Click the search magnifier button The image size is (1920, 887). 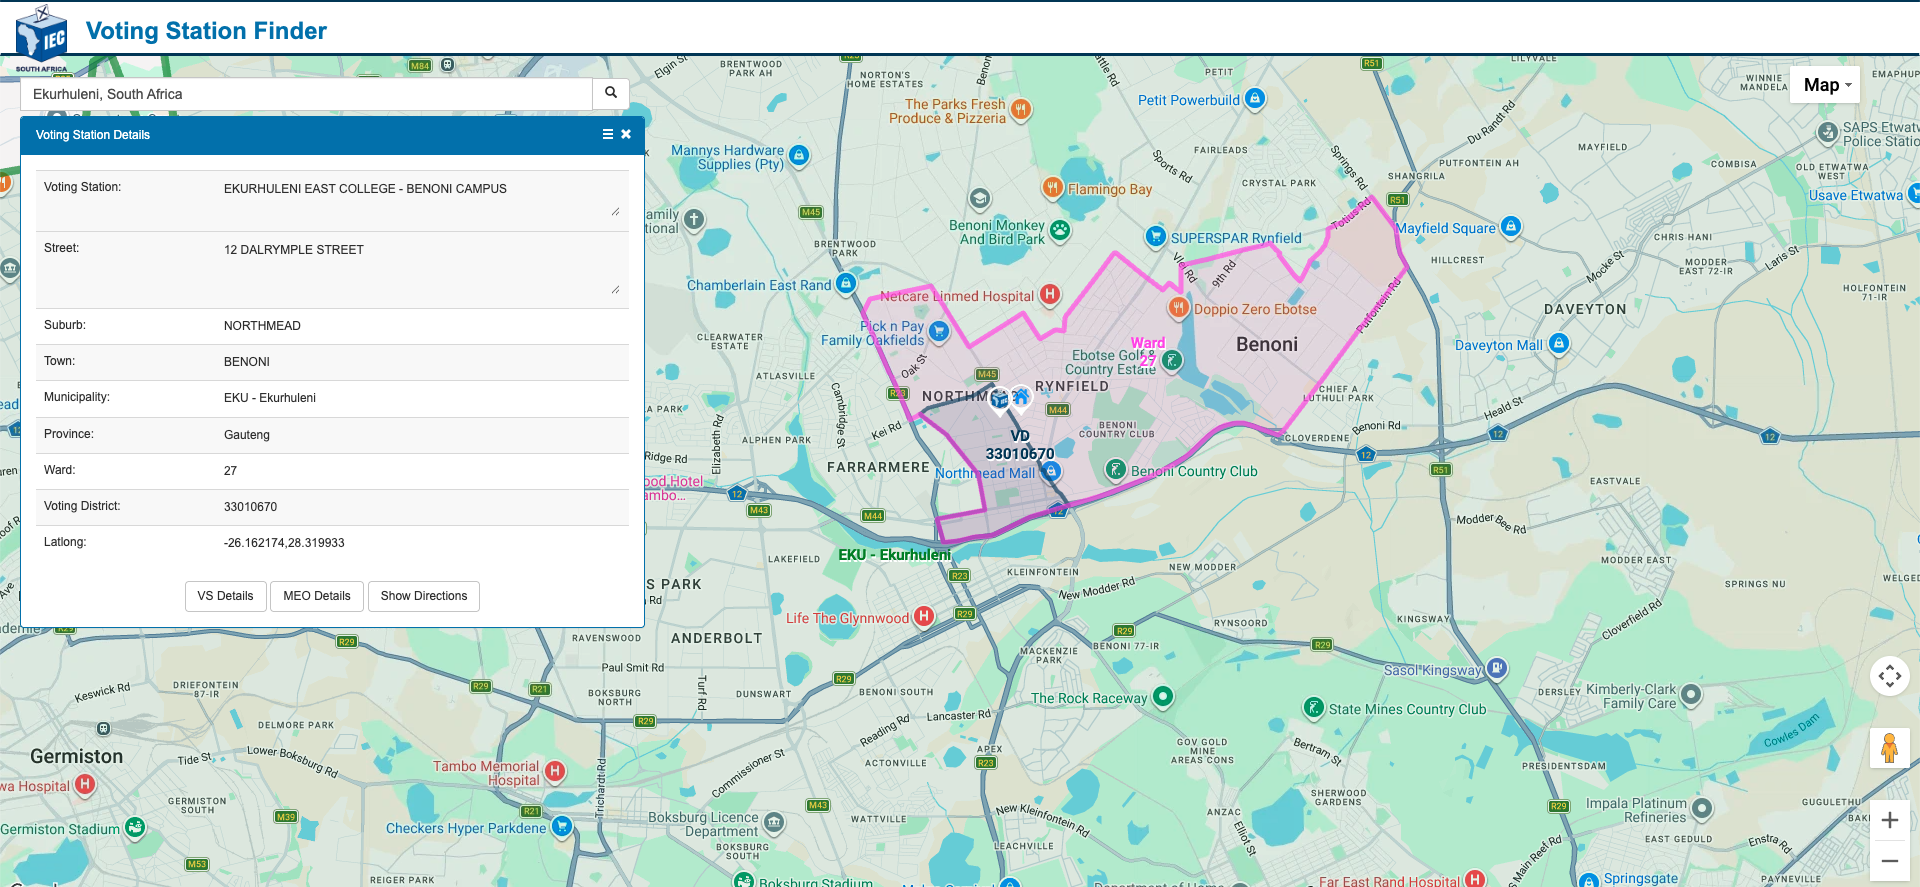(x=611, y=94)
